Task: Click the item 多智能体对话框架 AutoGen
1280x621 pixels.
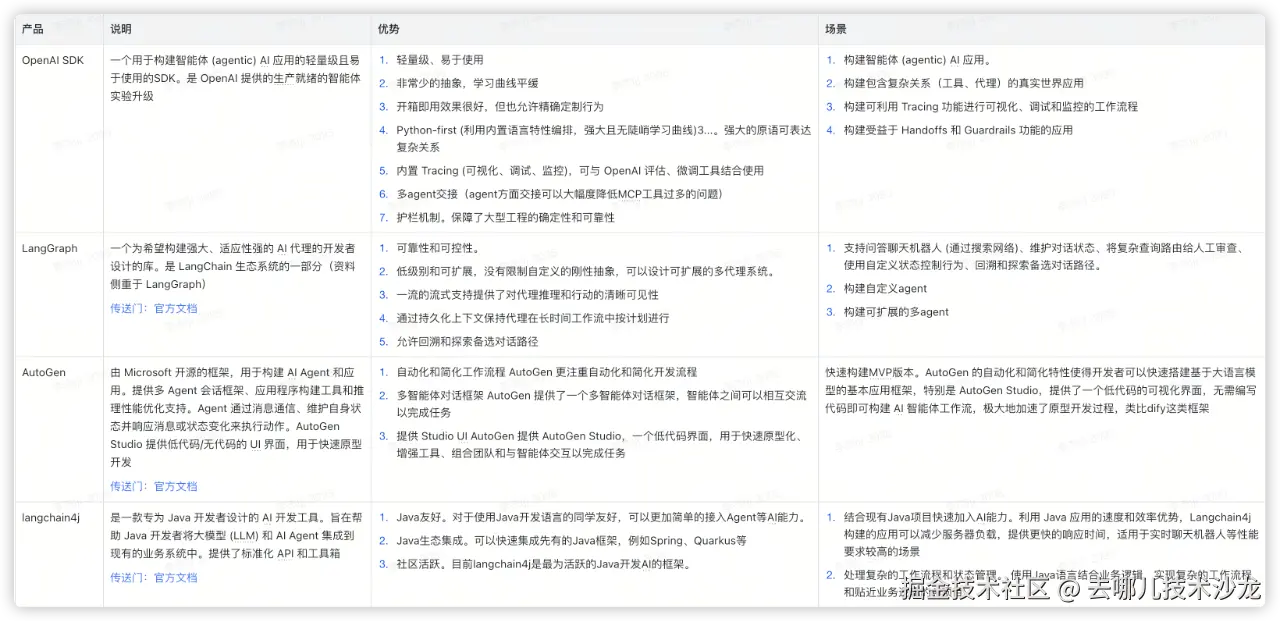Action: tap(601, 403)
